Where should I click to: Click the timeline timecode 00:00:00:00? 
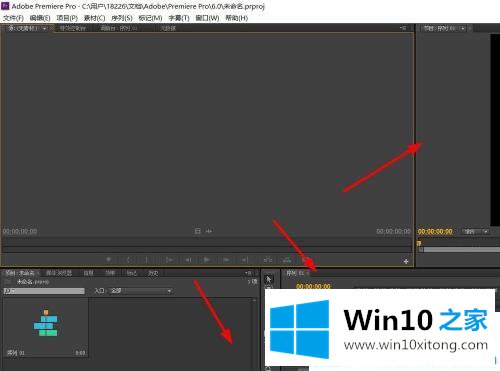pyautogui.click(x=313, y=286)
